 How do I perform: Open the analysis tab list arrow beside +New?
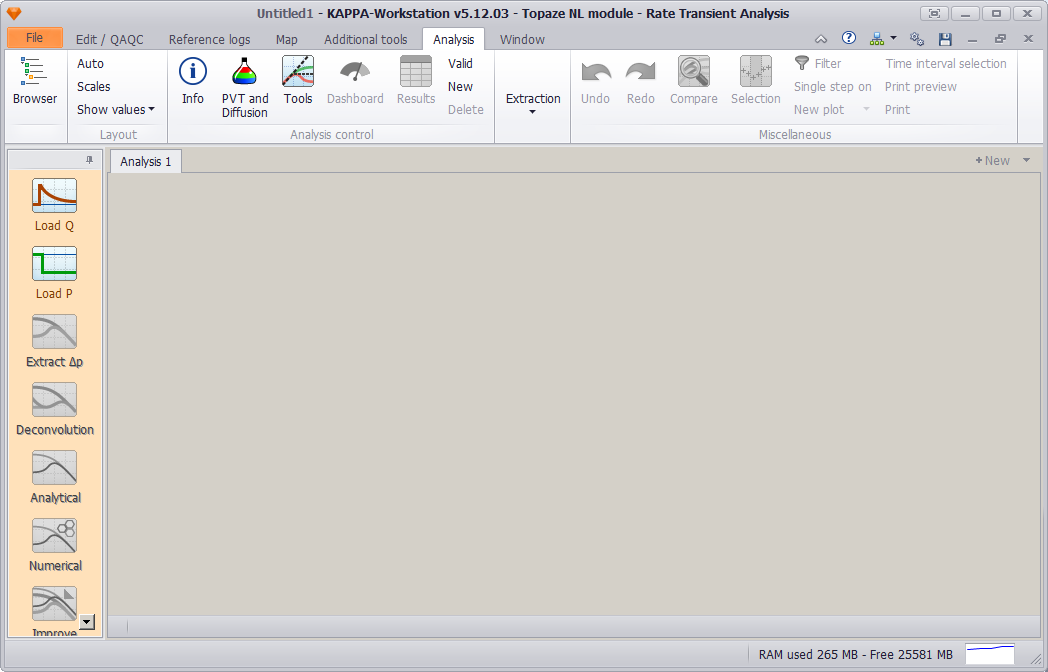1027,160
